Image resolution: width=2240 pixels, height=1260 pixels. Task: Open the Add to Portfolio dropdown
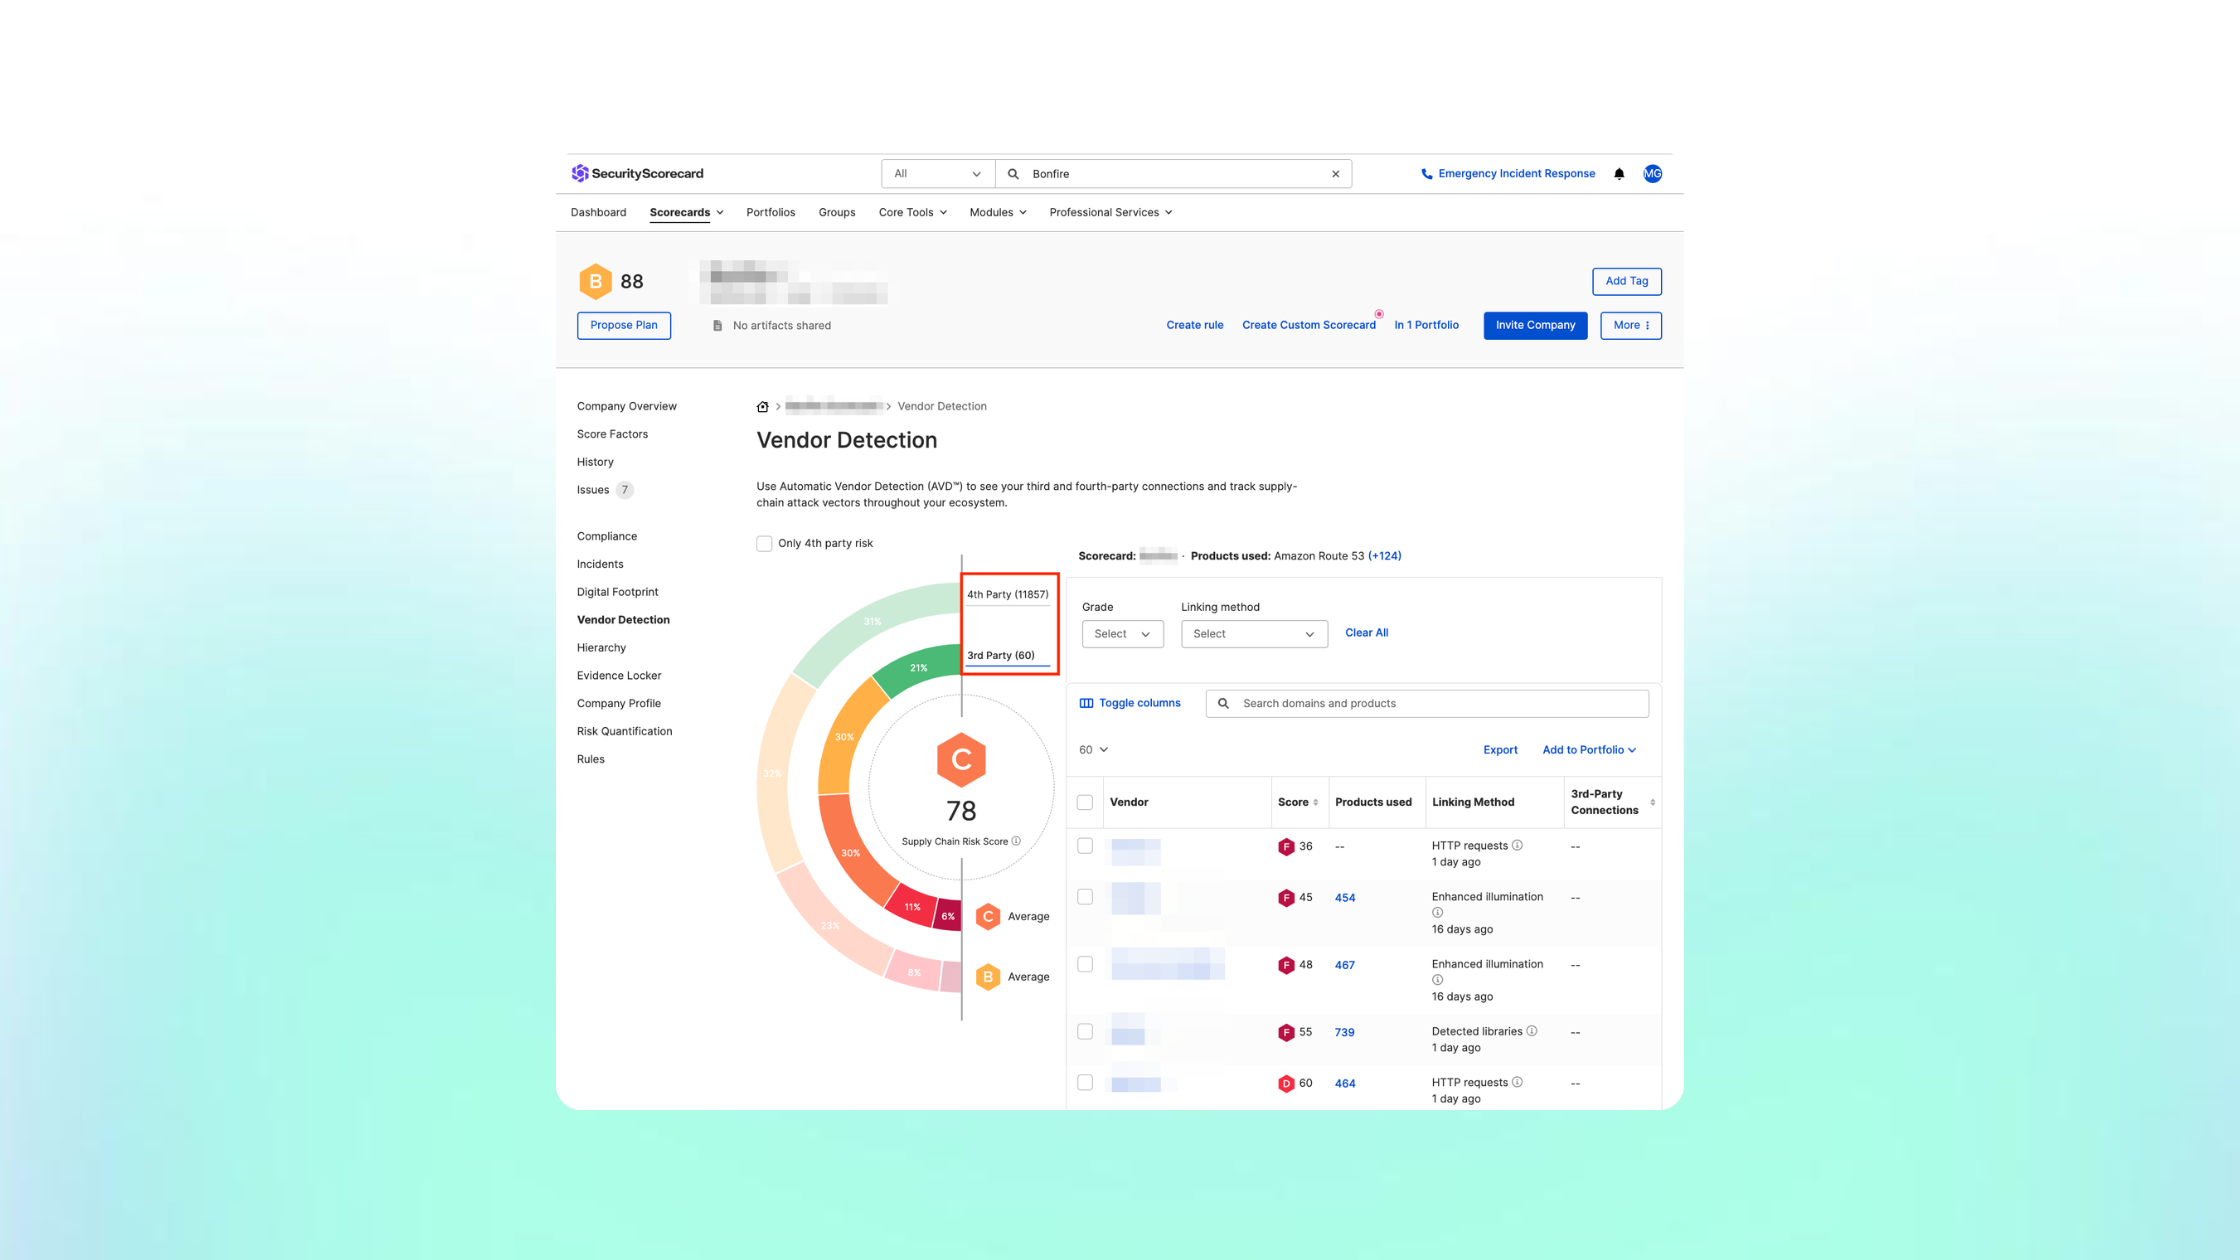point(1589,750)
